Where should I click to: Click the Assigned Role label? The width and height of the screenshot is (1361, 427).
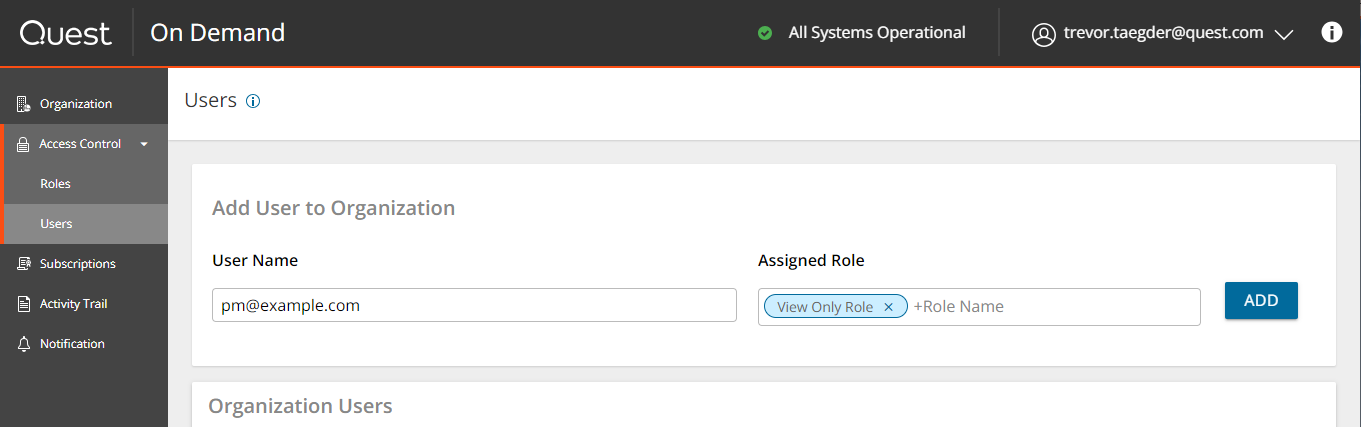[x=811, y=261]
